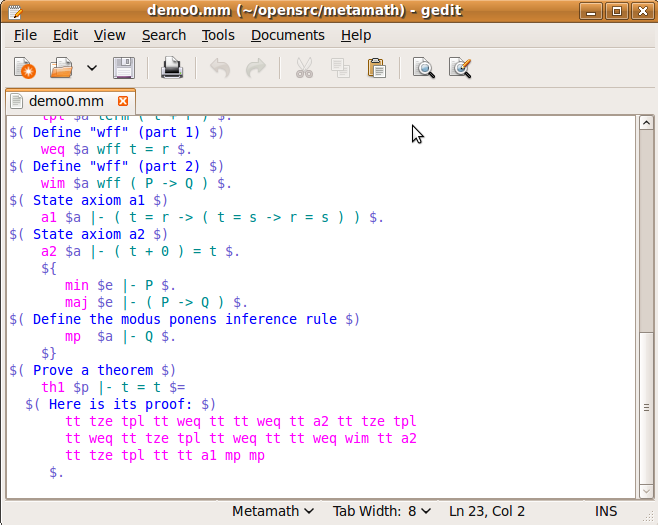Open Find with magnifier icon
Screen dimensions: 658x525
[424, 68]
